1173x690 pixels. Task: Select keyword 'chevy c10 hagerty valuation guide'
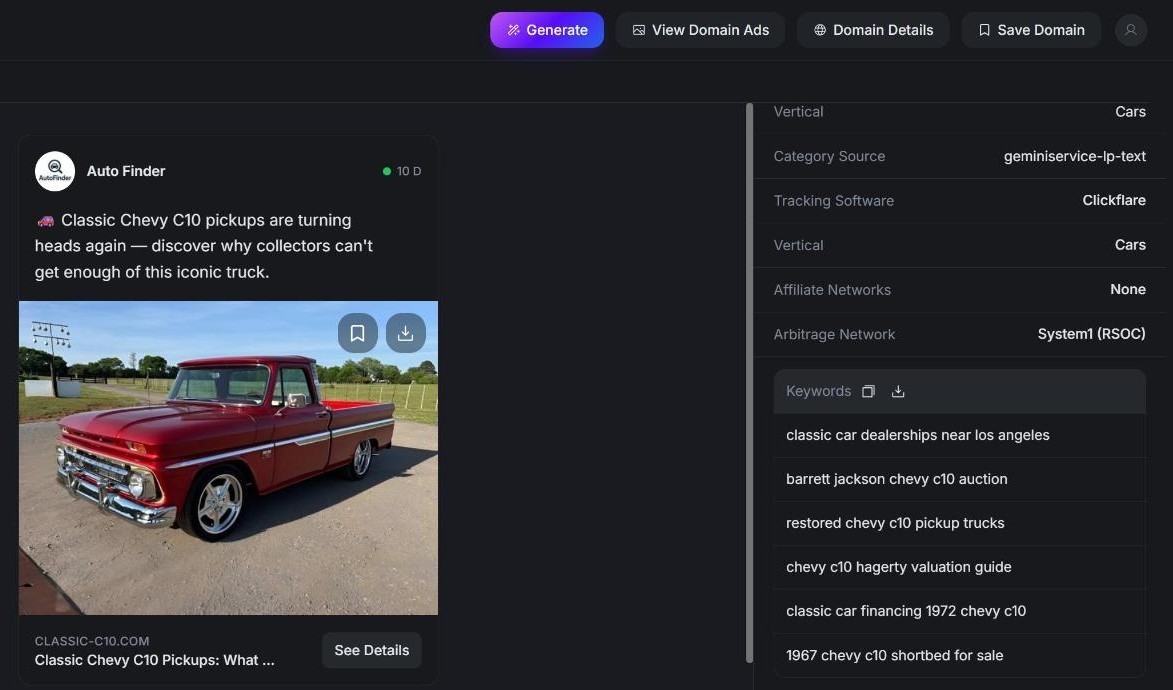coord(959,567)
